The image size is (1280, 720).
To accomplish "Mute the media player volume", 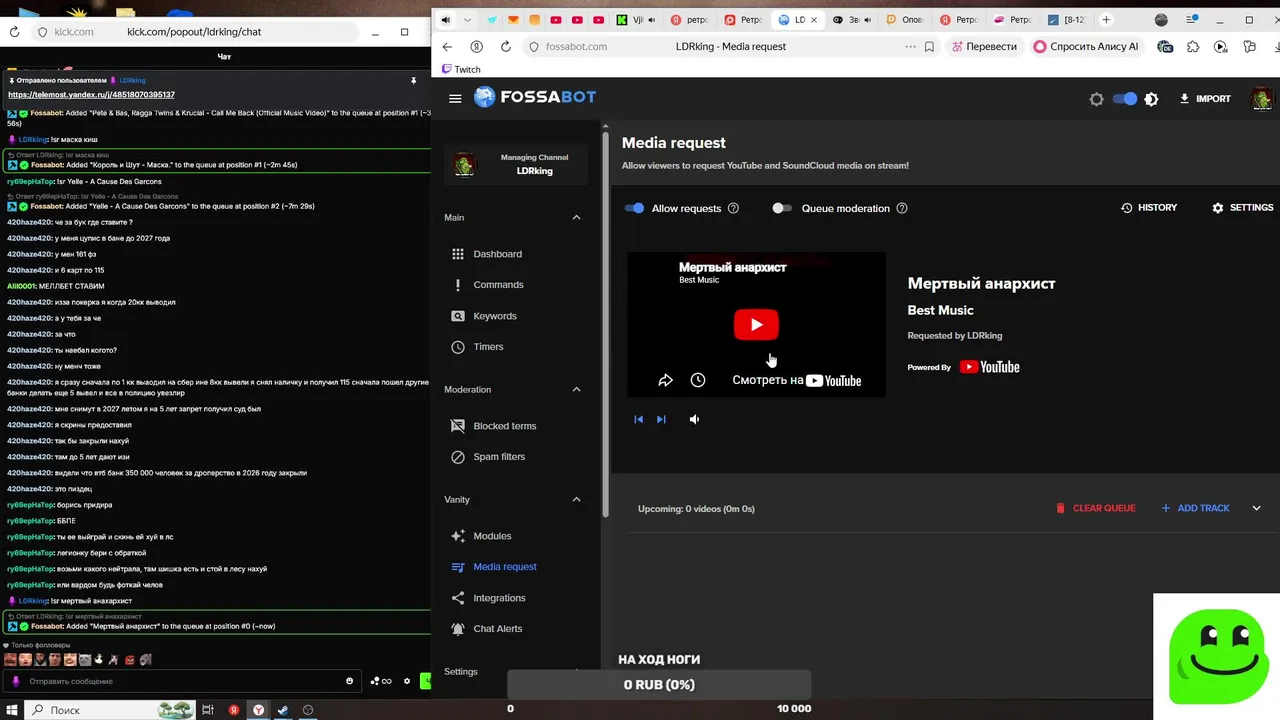I will click(694, 420).
